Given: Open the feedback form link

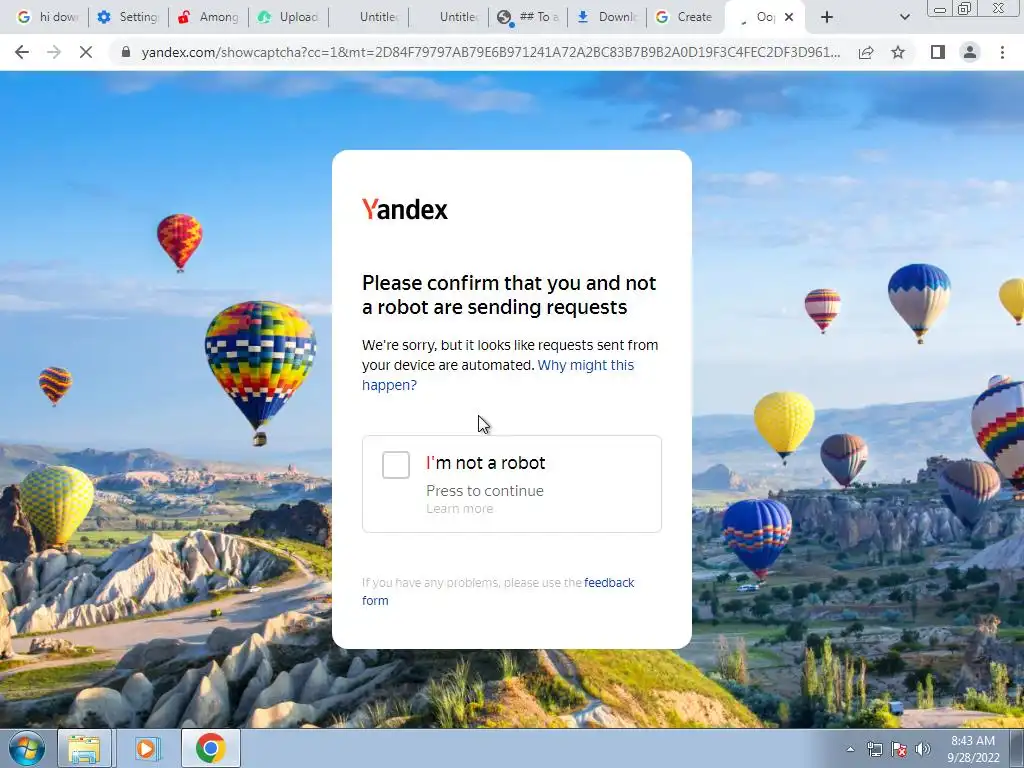Looking at the screenshot, I should click(498, 591).
